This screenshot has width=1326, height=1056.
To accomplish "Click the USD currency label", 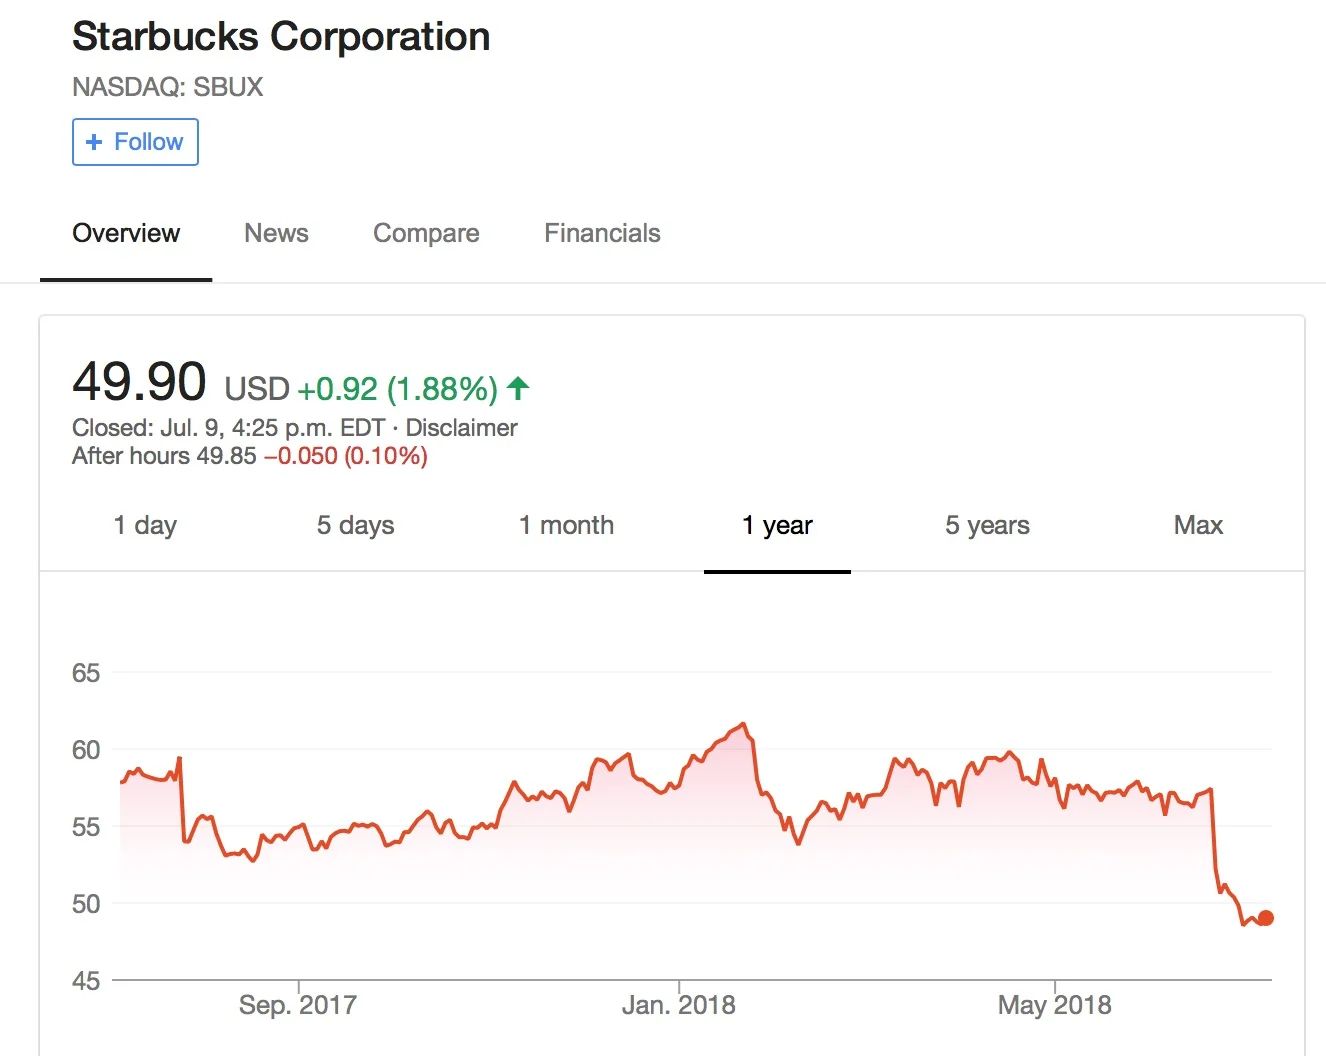I will coord(257,388).
